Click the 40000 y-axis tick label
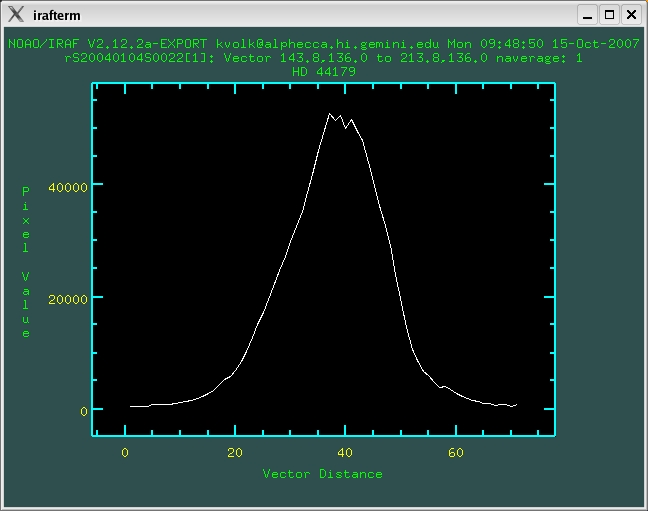 coord(68,187)
